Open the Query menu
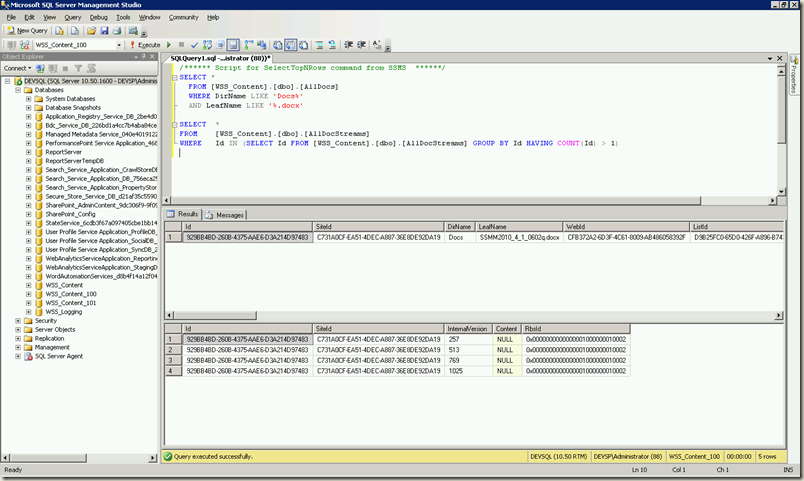Viewport: 804px width, 481px height. click(72, 17)
